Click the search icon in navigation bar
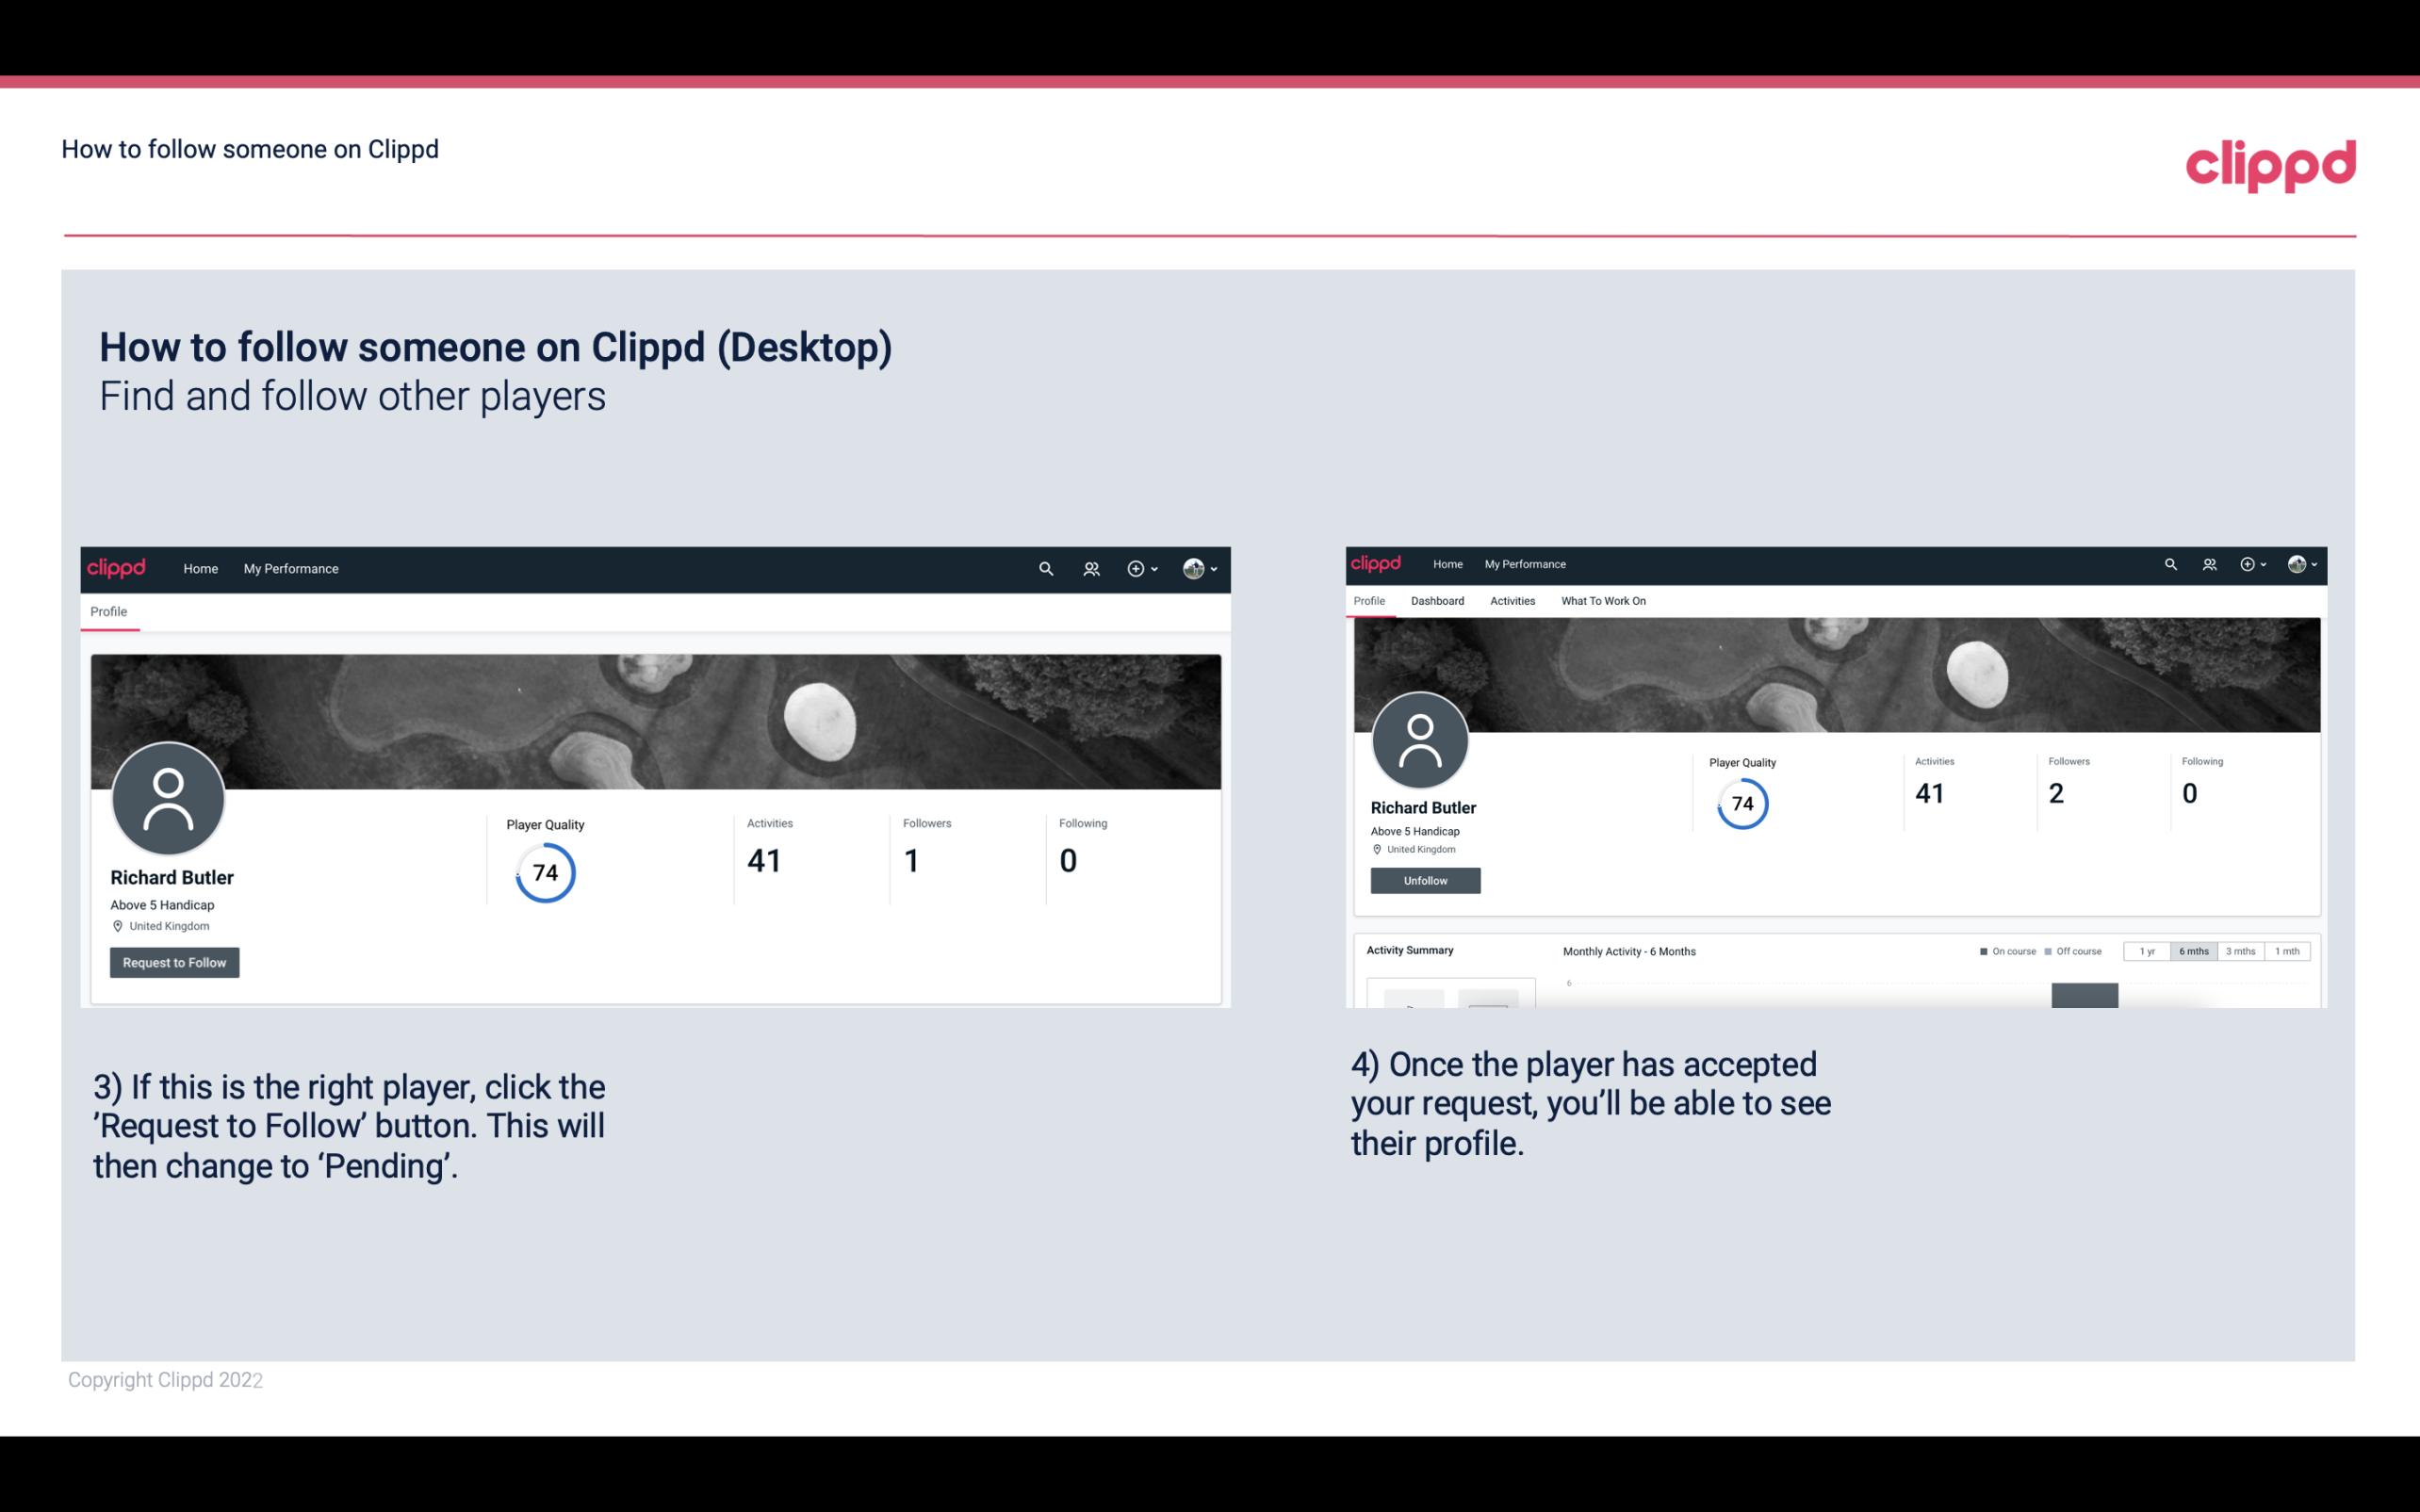 (1042, 570)
